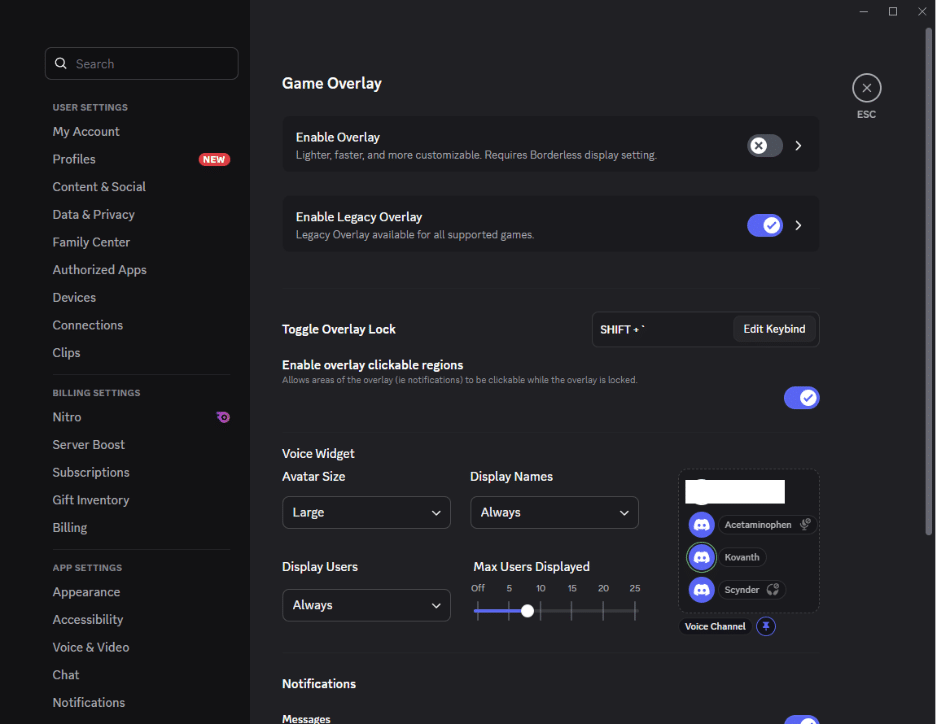936x724 pixels.
Task: Set Max Users slider to 25 mark
Action: coord(635,611)
